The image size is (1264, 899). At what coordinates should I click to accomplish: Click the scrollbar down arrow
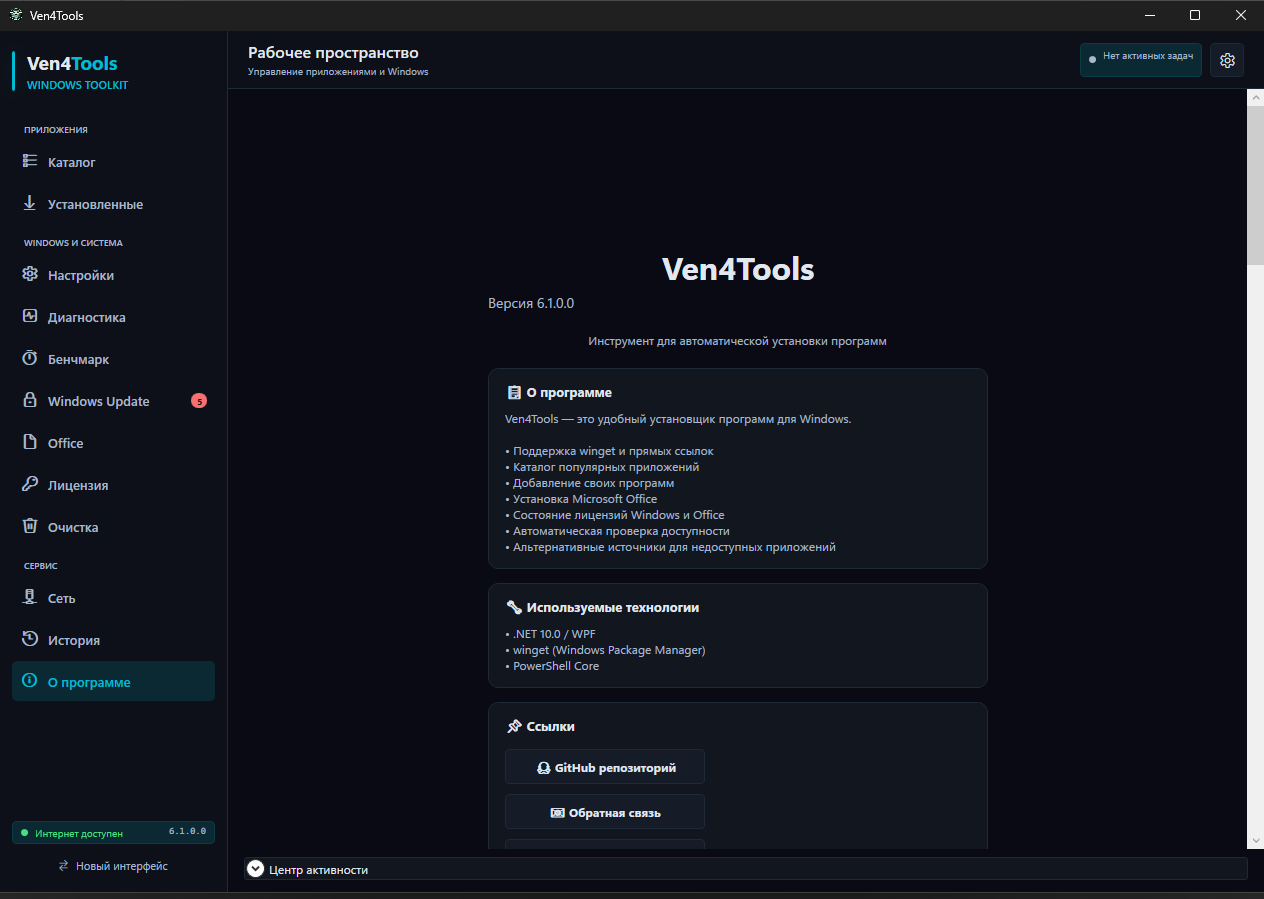tap(1255, 841)
